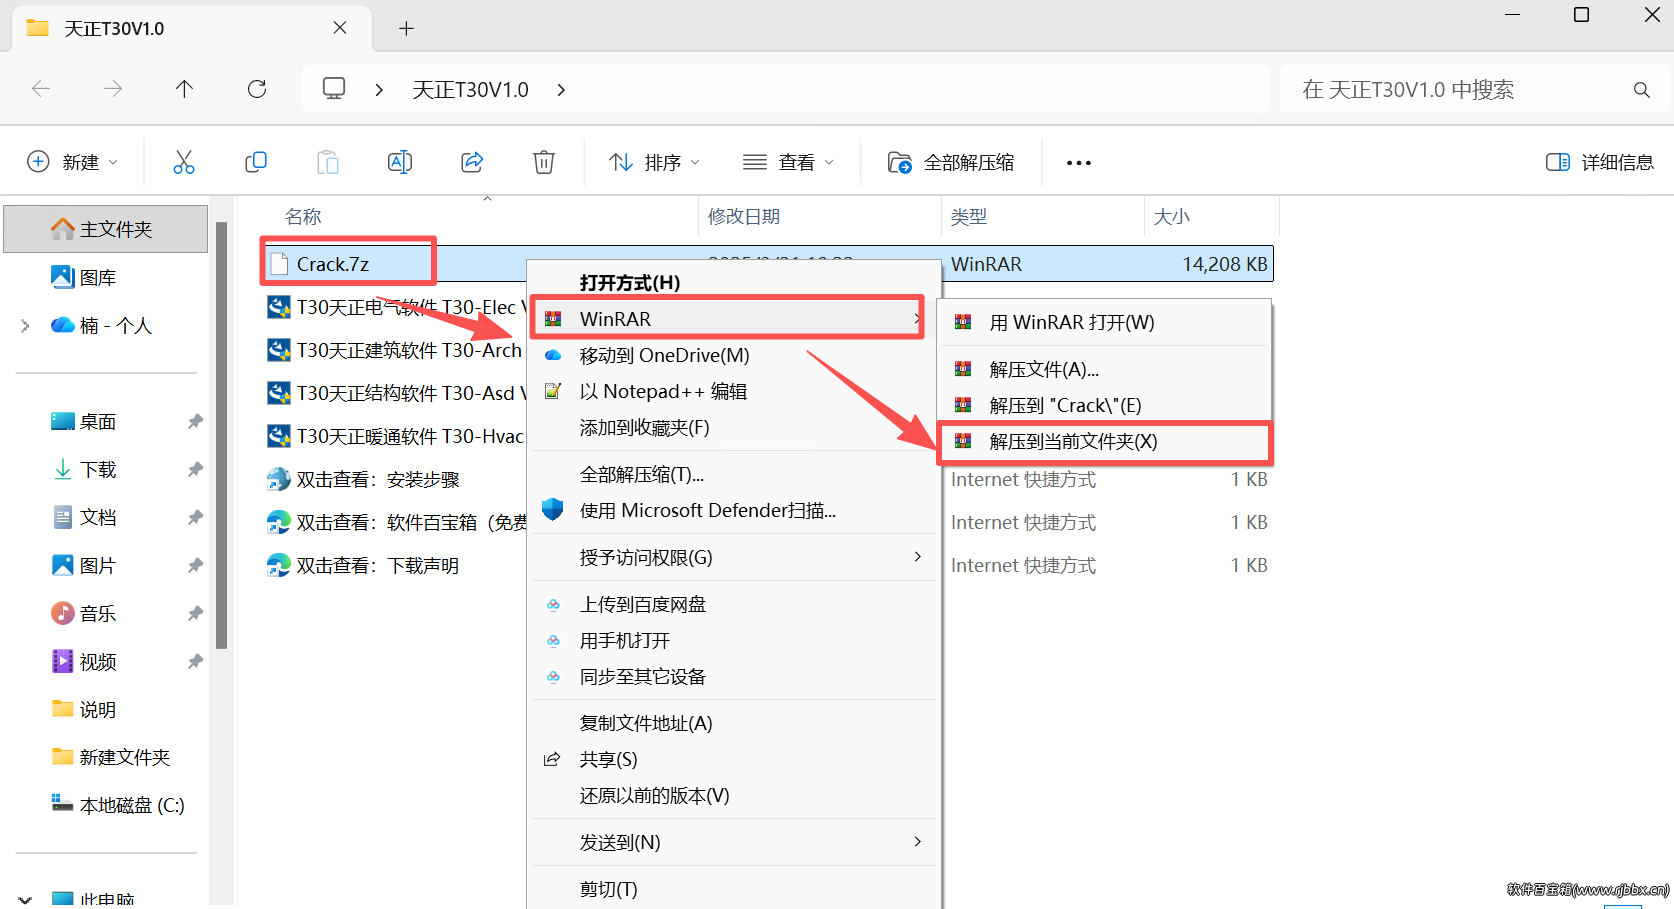
Task: Select T30天正结构软件 T30-Asd installer
Action: tap(395, 393)
